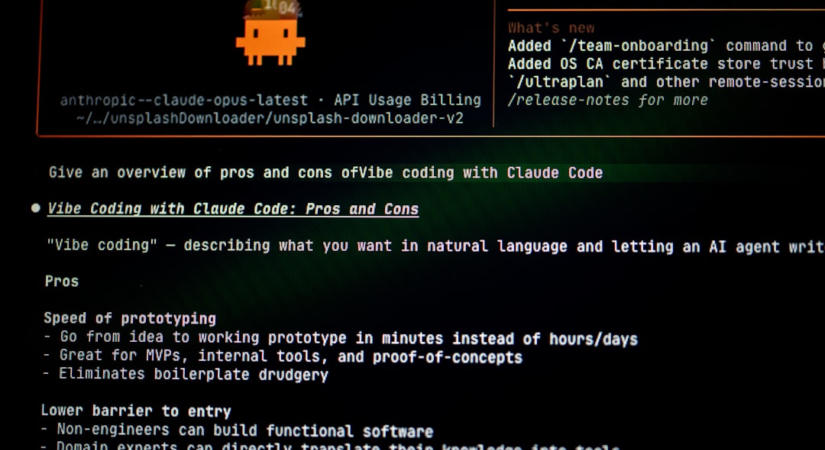Image resolution: width=825 pixels, height=450 pixels.
Task: Click the 'Pros' section label
Action: click(x=62, y=281)
